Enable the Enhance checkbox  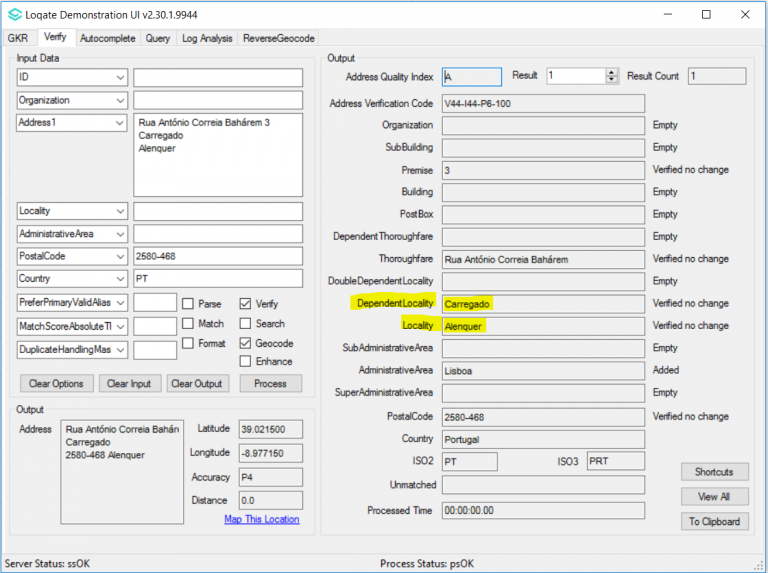(246, 362)
